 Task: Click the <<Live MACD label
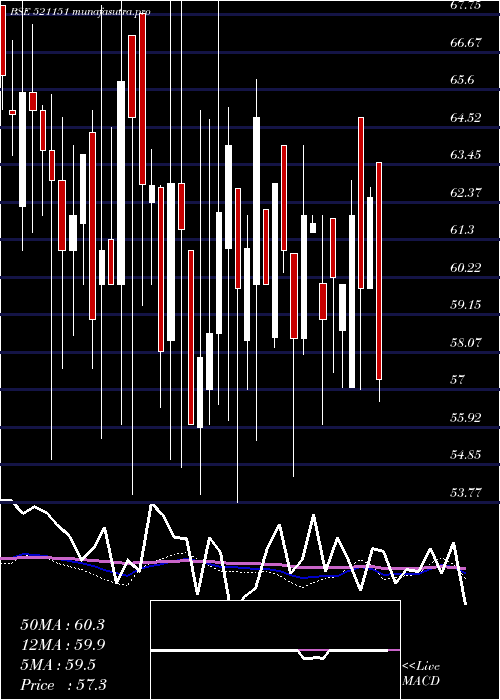coord(421,673)
